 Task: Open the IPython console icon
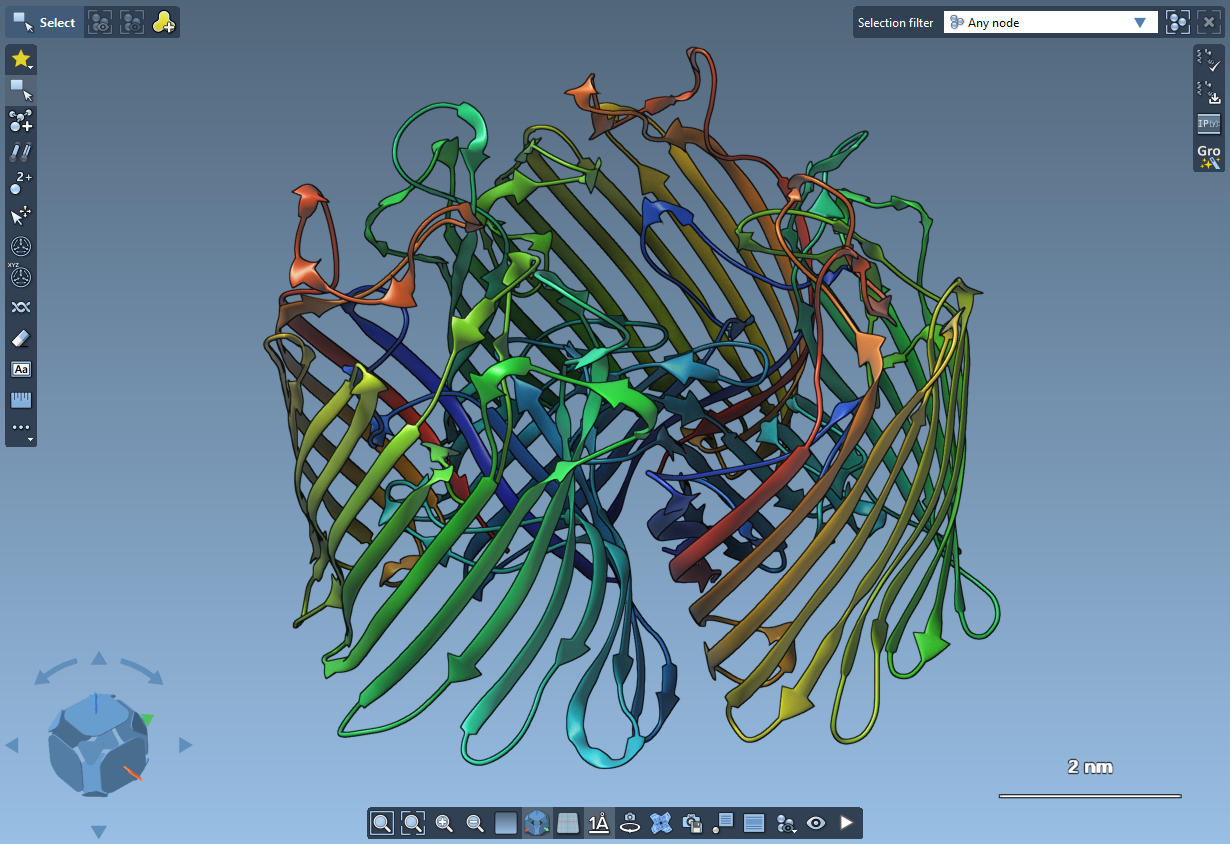coord(1208,124)
